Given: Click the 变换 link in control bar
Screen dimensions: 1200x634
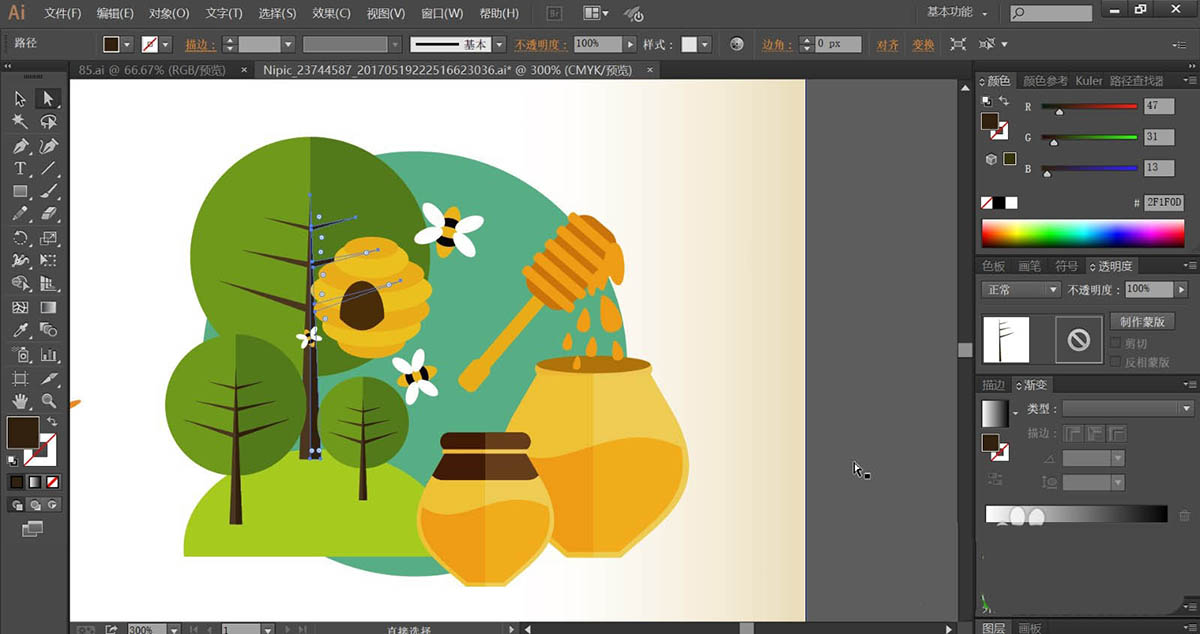Looking at the screenshot, I should coord(923,45).
